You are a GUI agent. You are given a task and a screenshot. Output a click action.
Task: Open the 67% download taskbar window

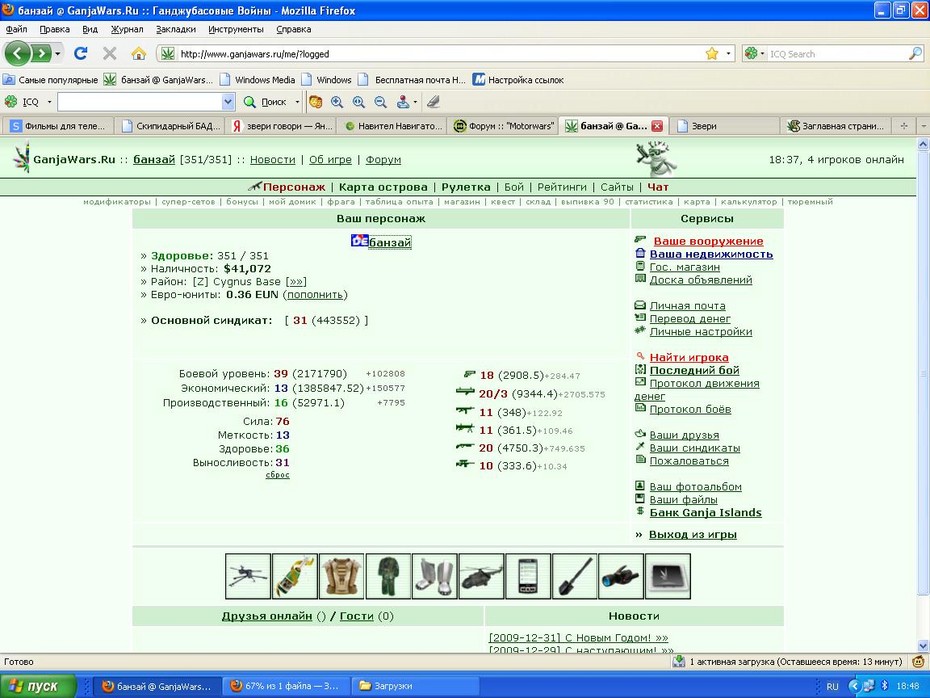click(x=286, y=686)
